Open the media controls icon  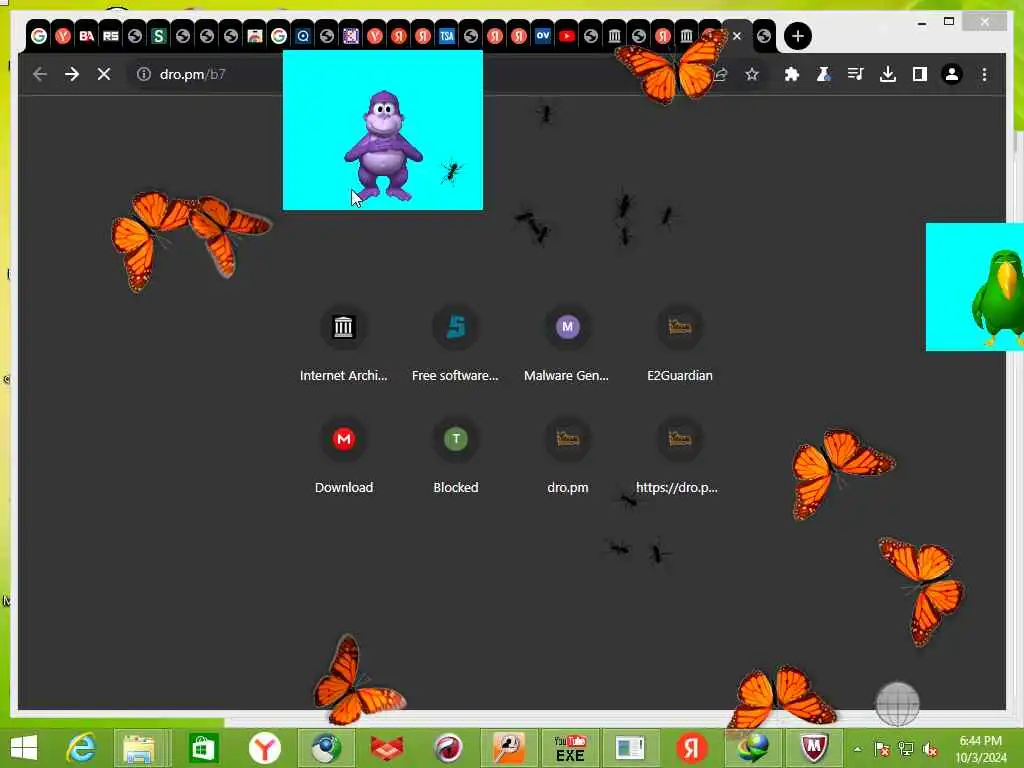click(856, 74)
